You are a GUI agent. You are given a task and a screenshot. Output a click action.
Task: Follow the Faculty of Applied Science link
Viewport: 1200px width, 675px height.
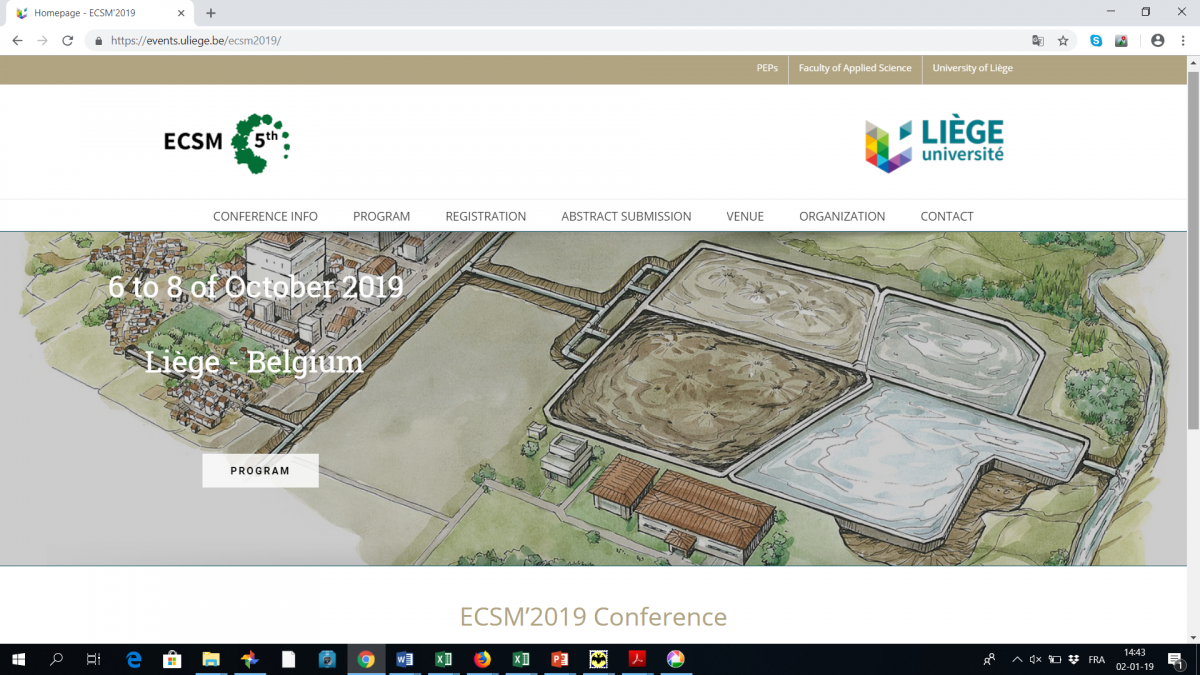coord(855,68)
